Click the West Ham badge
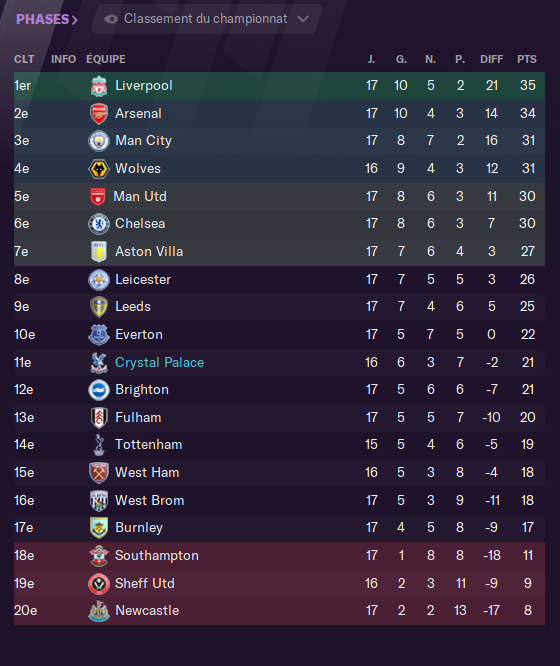 [99, 473]
